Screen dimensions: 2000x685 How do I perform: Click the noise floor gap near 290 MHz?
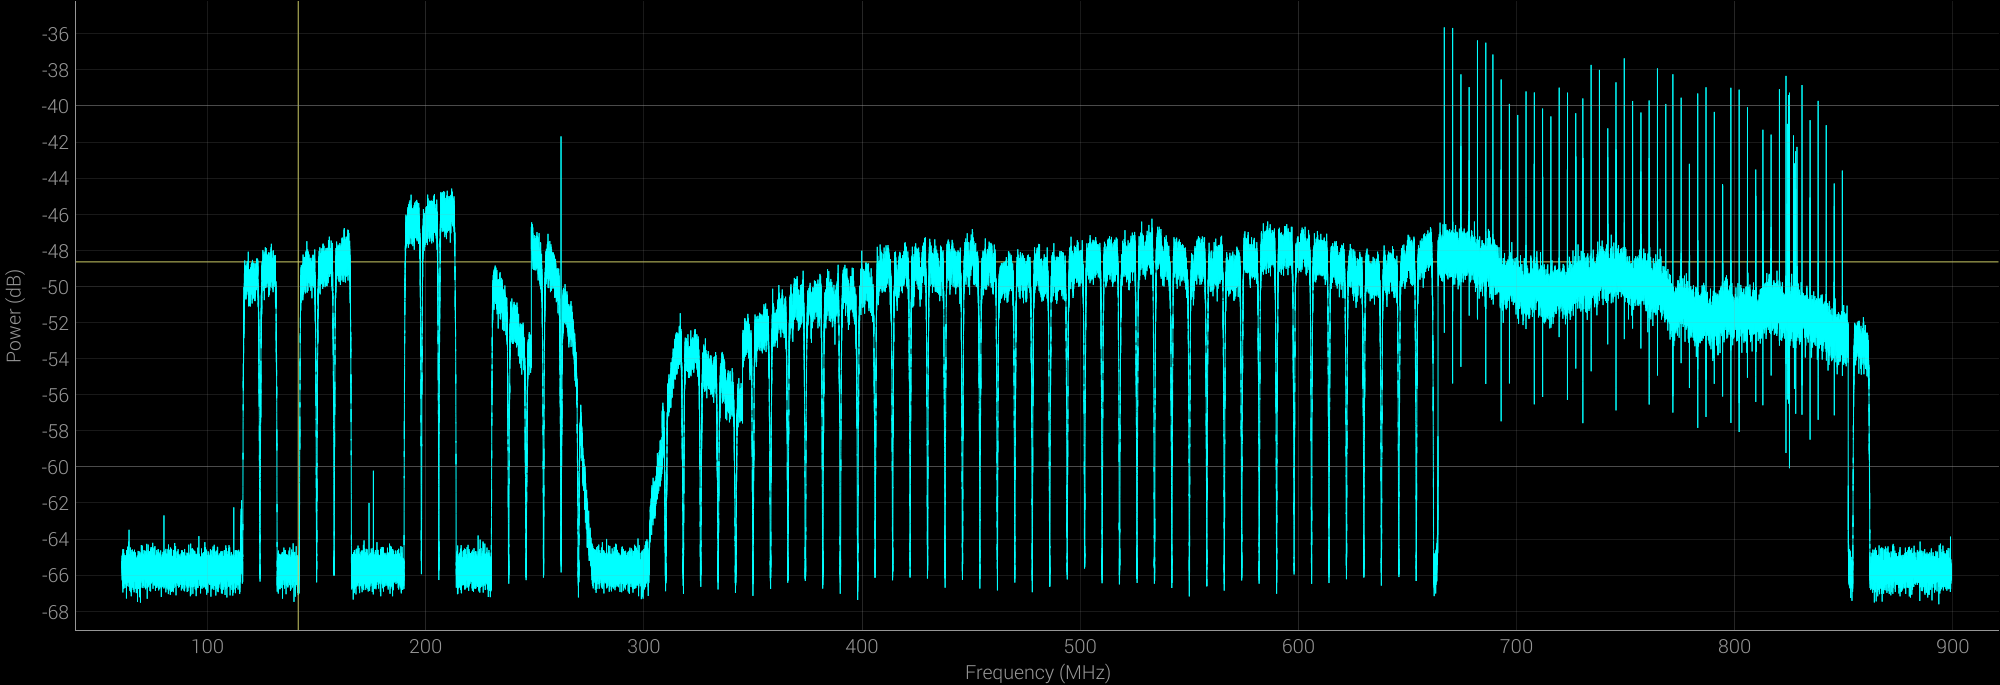[x=620, y=570]
